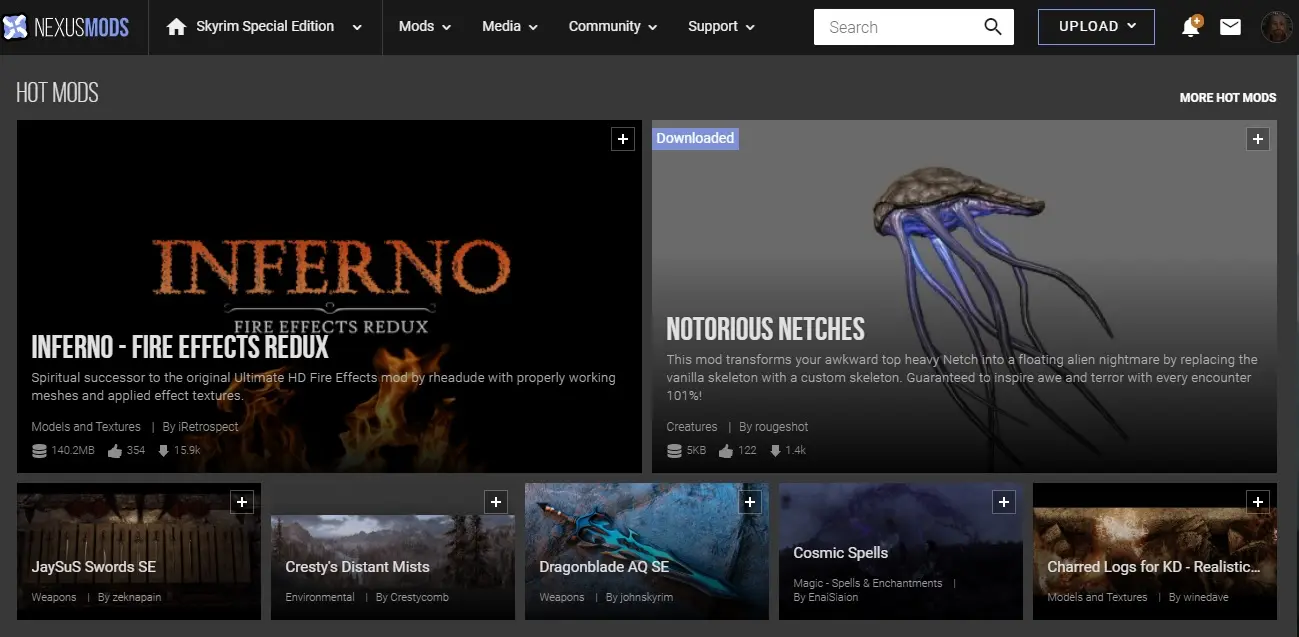Open the Cresty's Distant Mists mod

pyautogui.click(x=357, y=567)
